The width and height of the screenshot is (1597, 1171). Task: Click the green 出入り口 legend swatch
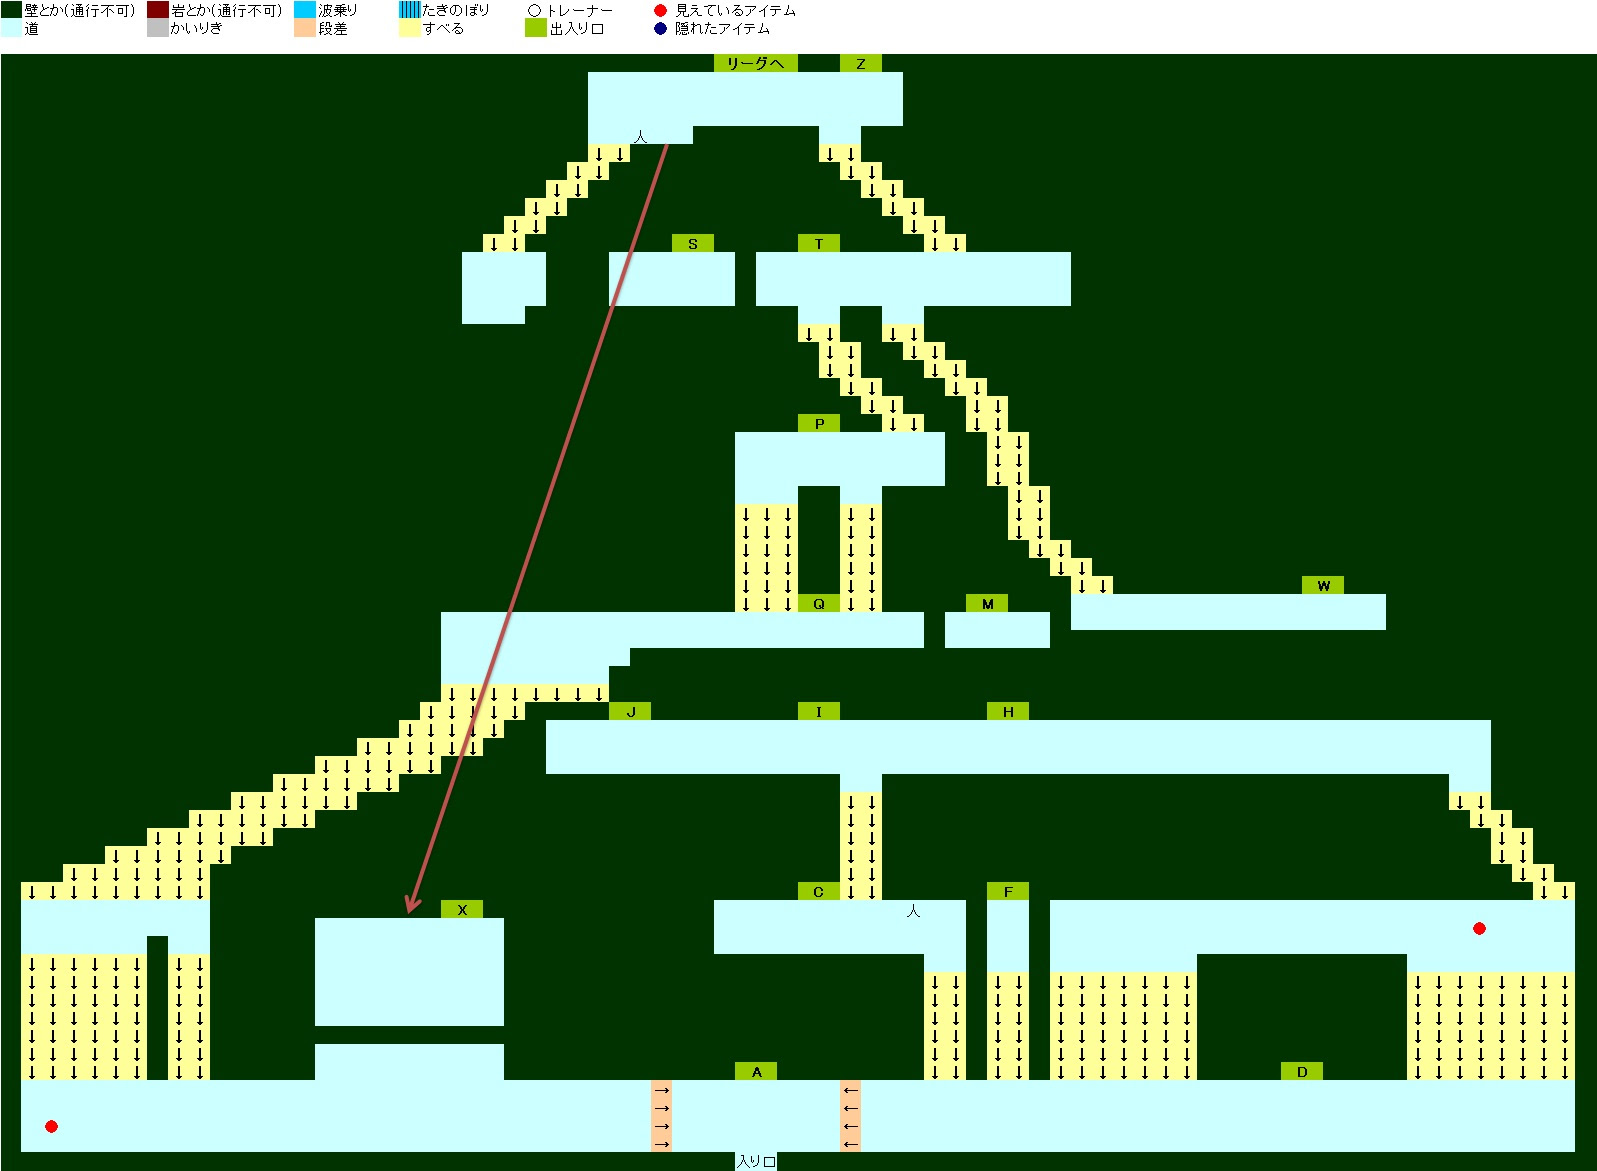(x=535, y=28)
